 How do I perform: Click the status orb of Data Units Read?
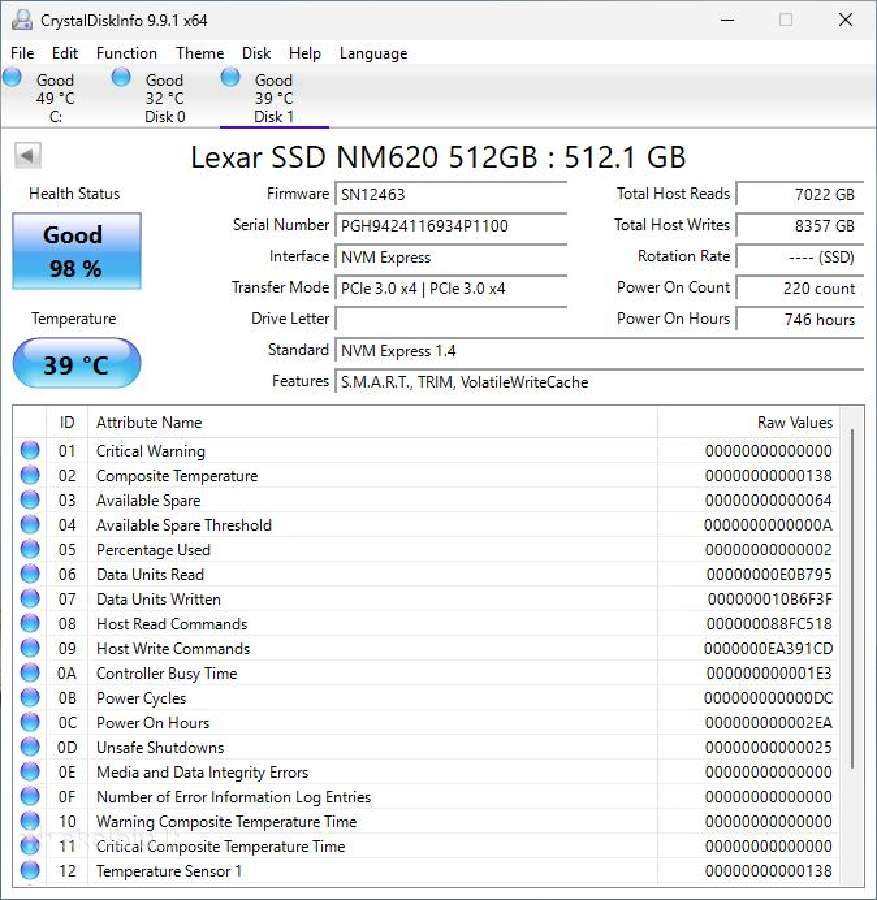30,573
